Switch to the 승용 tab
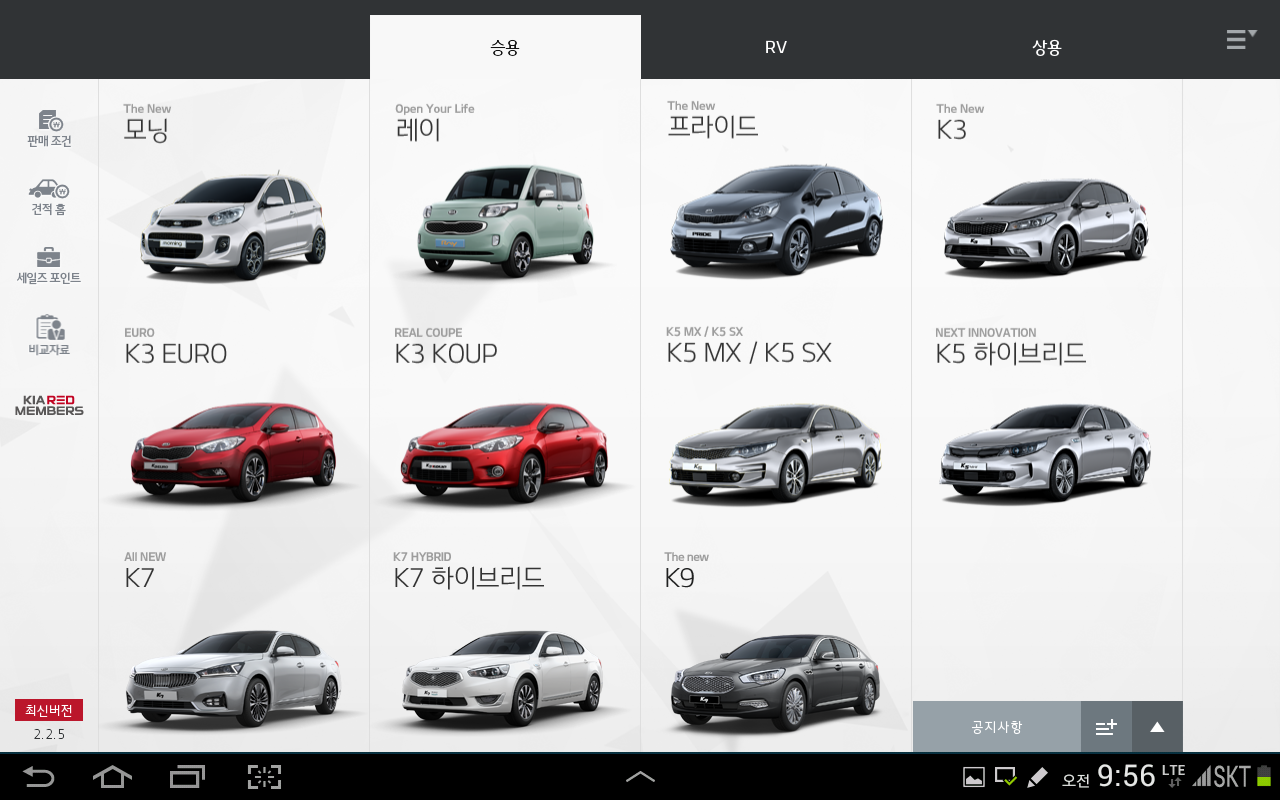The image size is (1280, 800). (505, 47)
